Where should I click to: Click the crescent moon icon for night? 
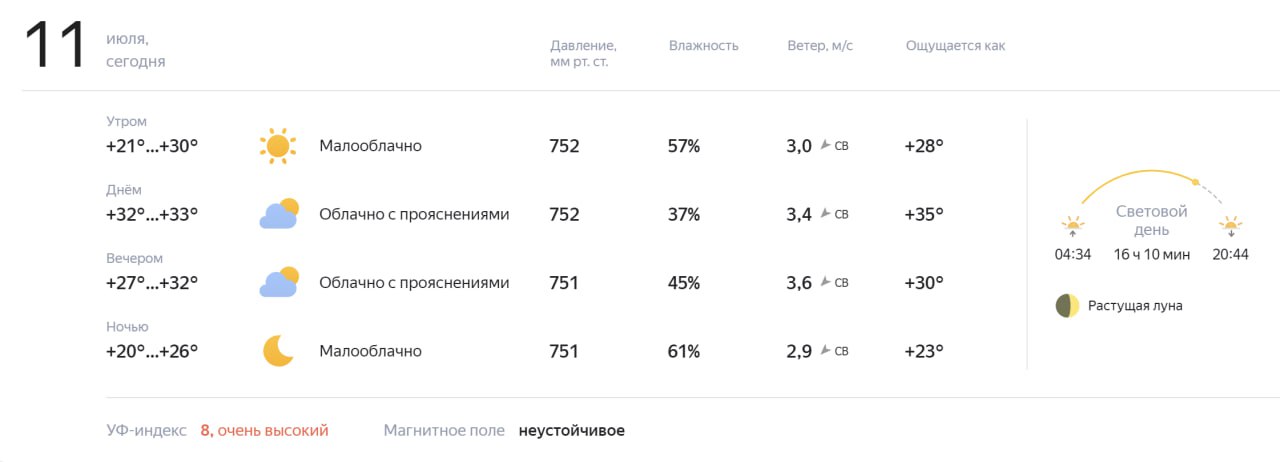click(278, 351)
